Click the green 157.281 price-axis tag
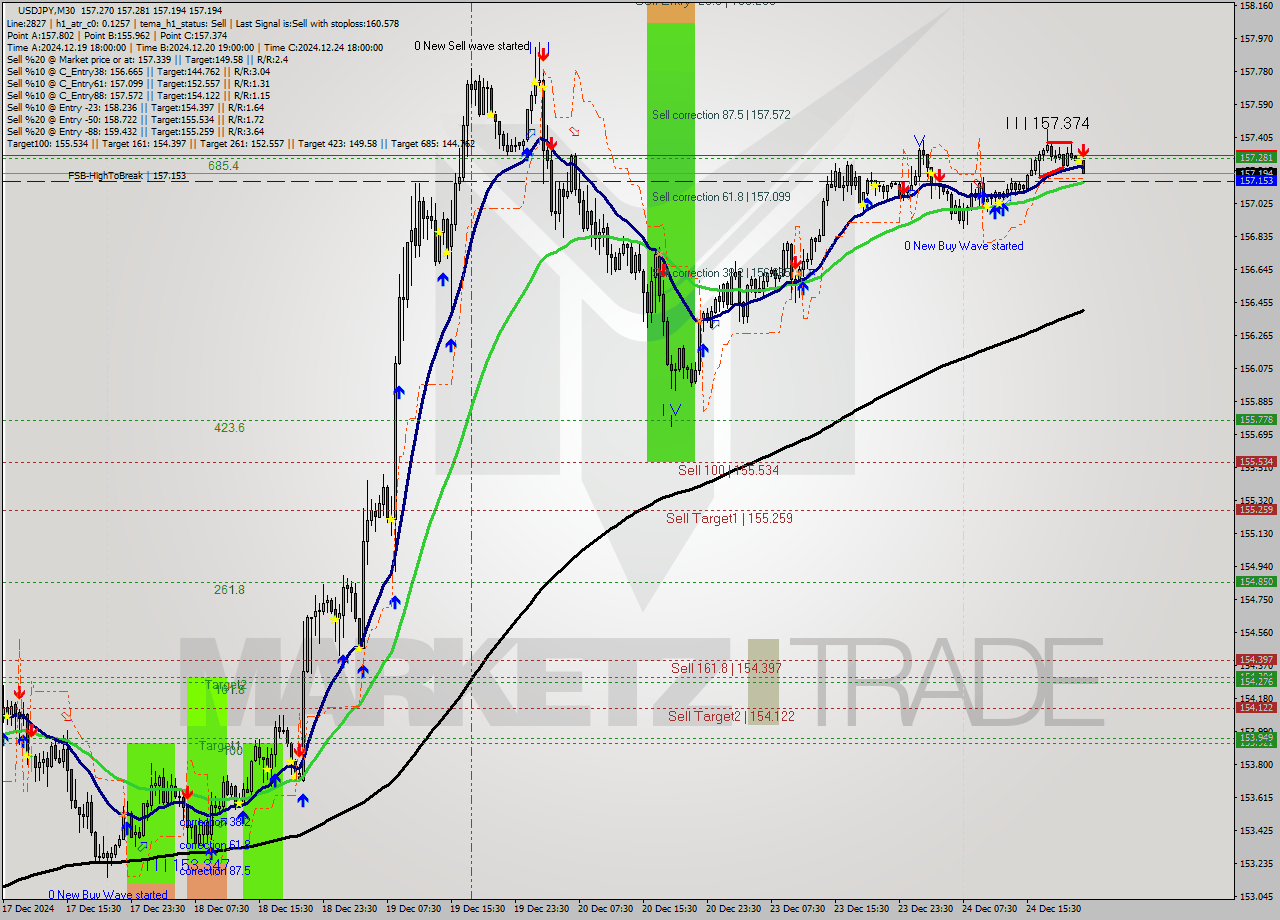Screen dimensions: 1280x920 click(x=1256, y=158)
